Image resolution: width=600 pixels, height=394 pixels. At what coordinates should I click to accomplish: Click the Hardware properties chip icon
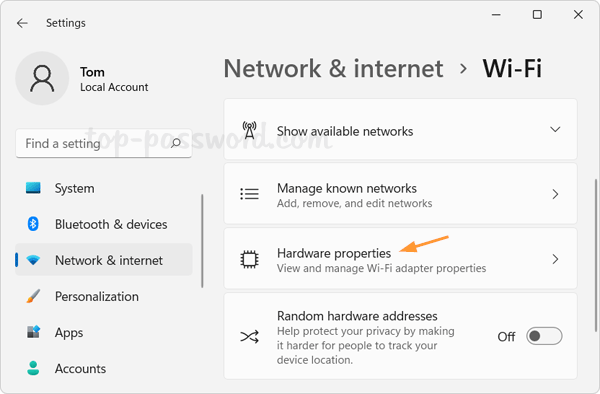pos(249,260)
